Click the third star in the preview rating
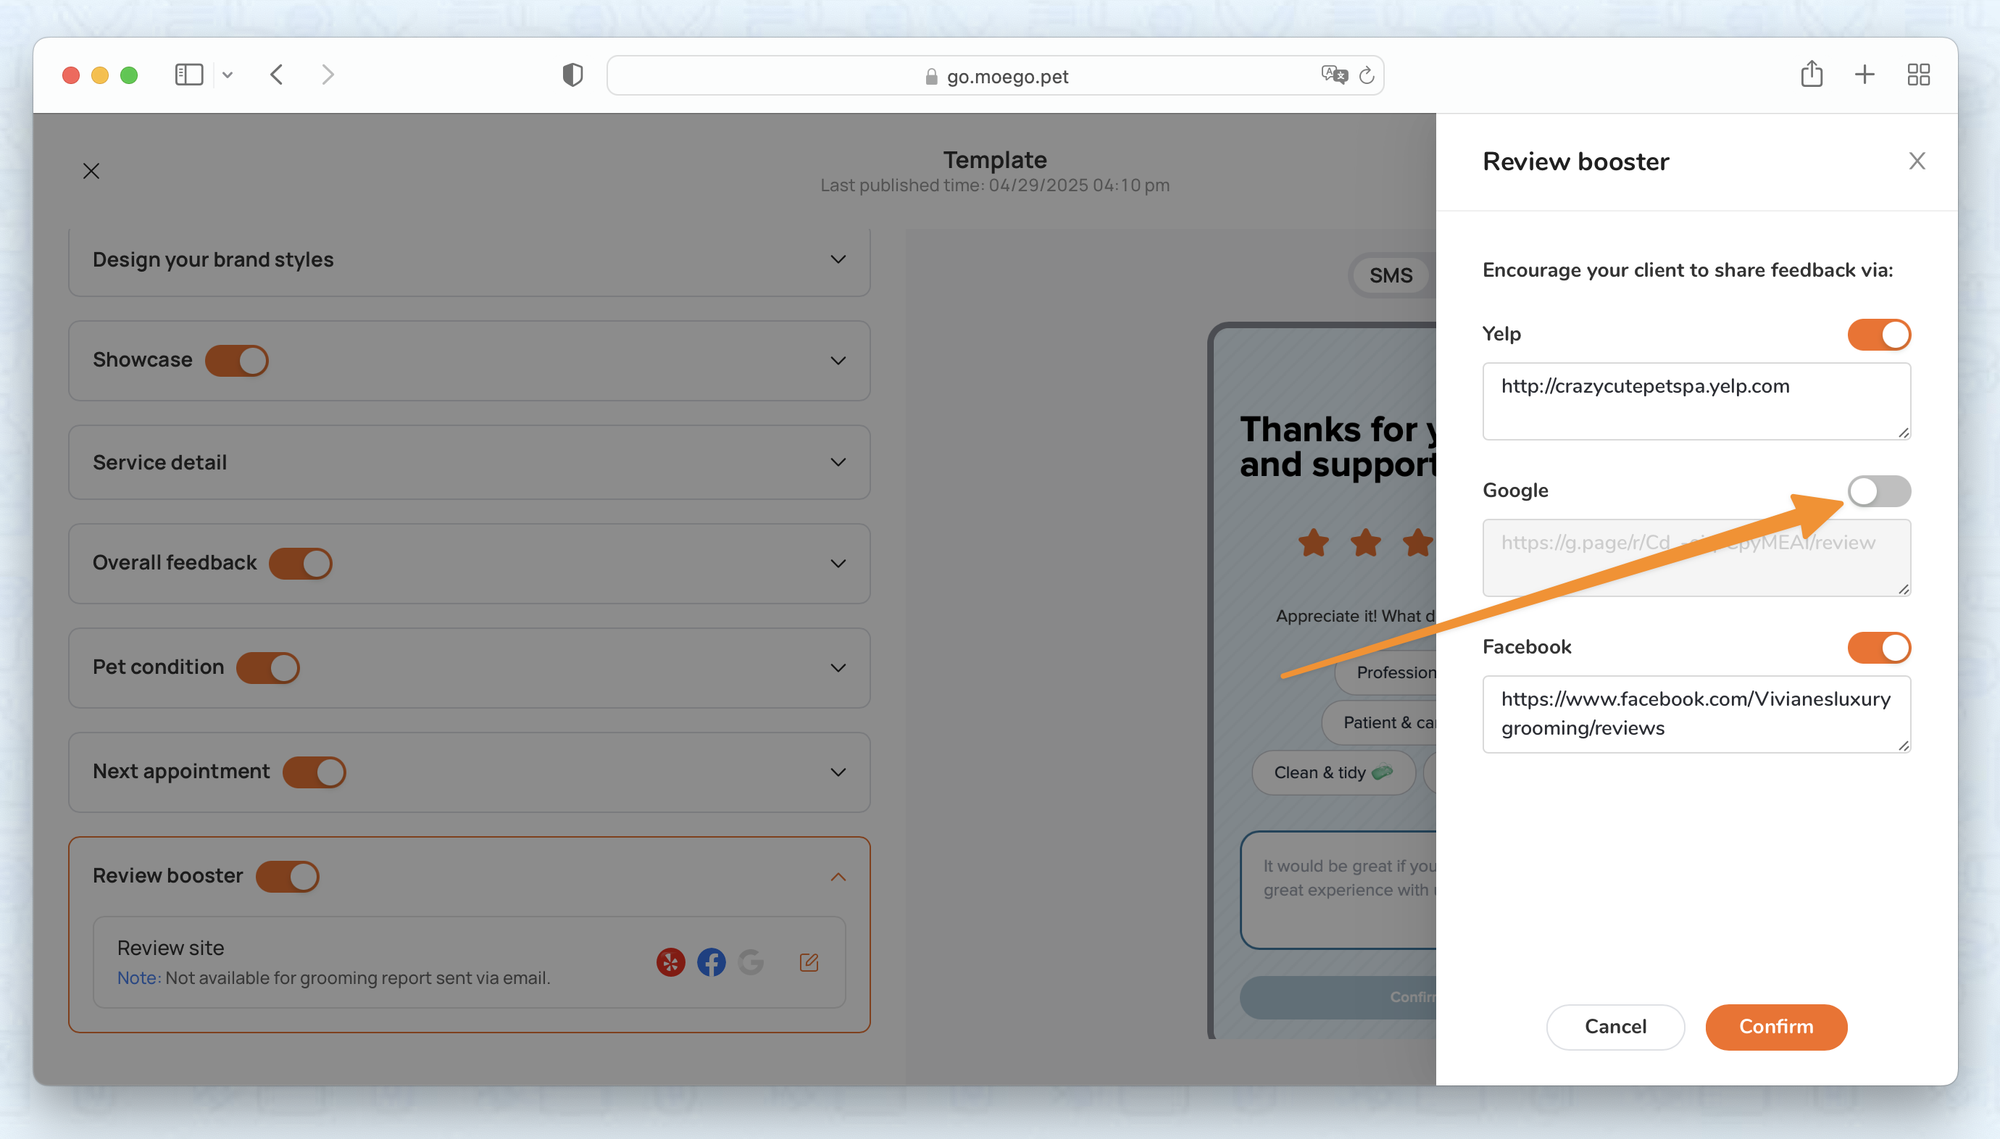Image resolution: width=2000 pixels, height=1139 pixels. pos(1417,543)
